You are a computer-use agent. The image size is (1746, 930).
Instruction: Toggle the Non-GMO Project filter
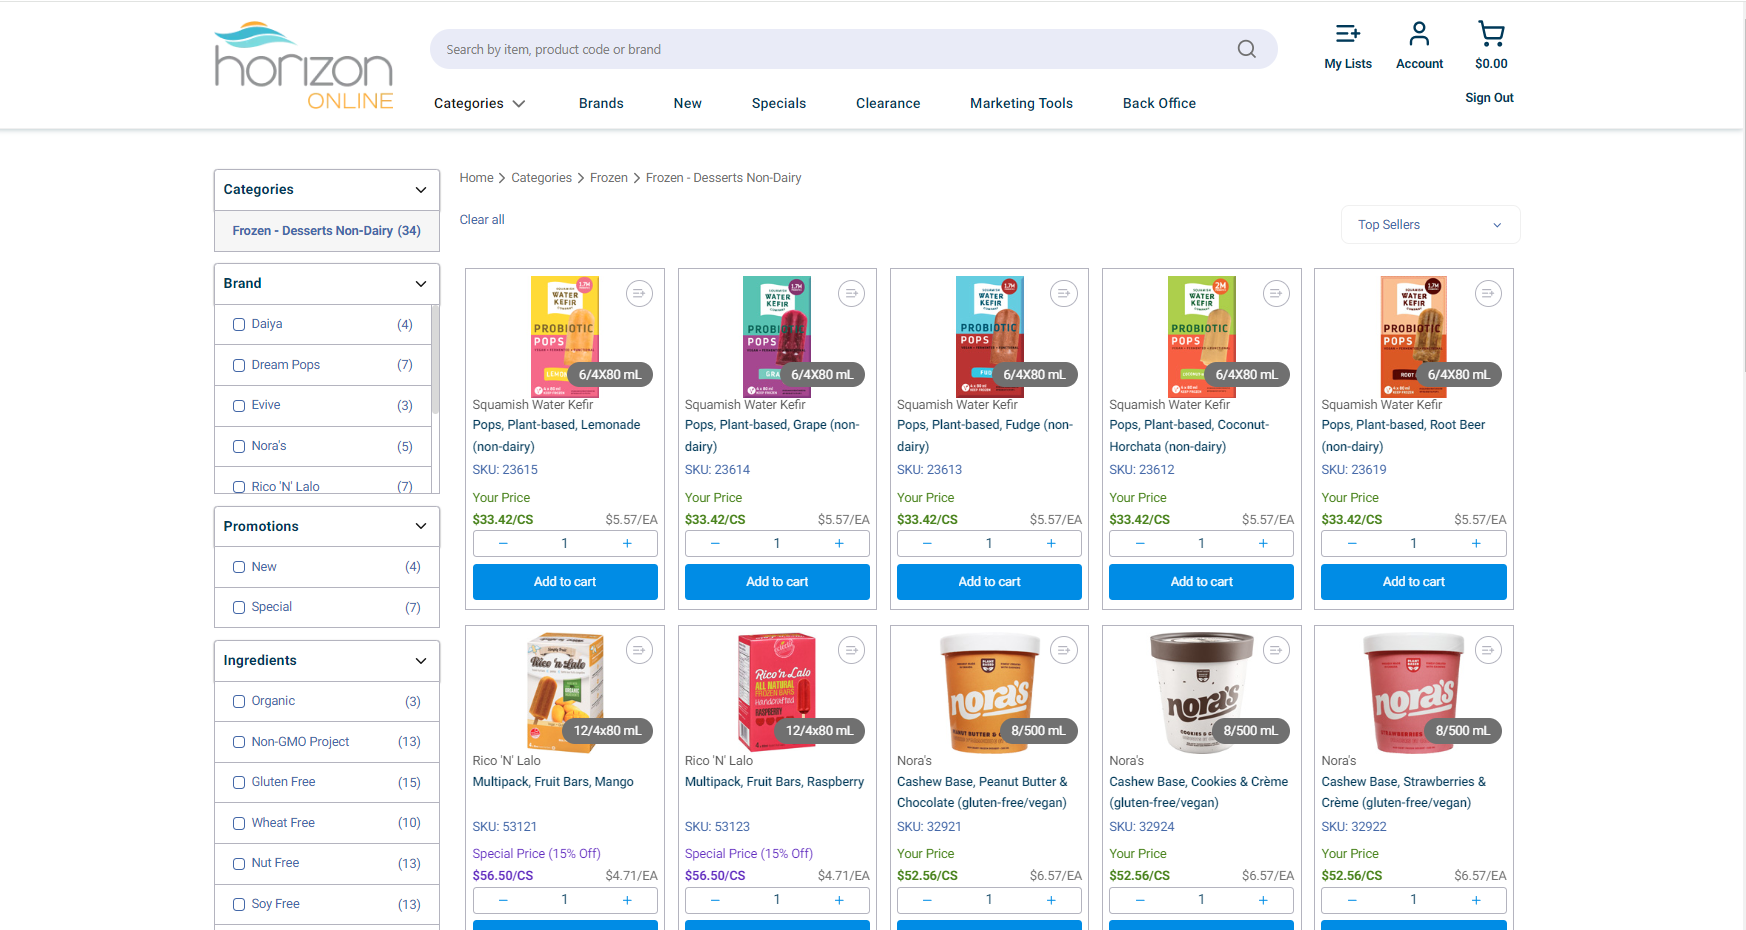coord(239,742)
